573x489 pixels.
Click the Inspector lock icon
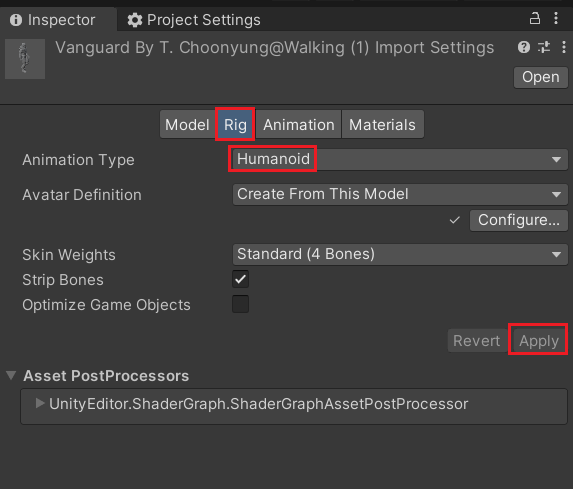[535, 18]
